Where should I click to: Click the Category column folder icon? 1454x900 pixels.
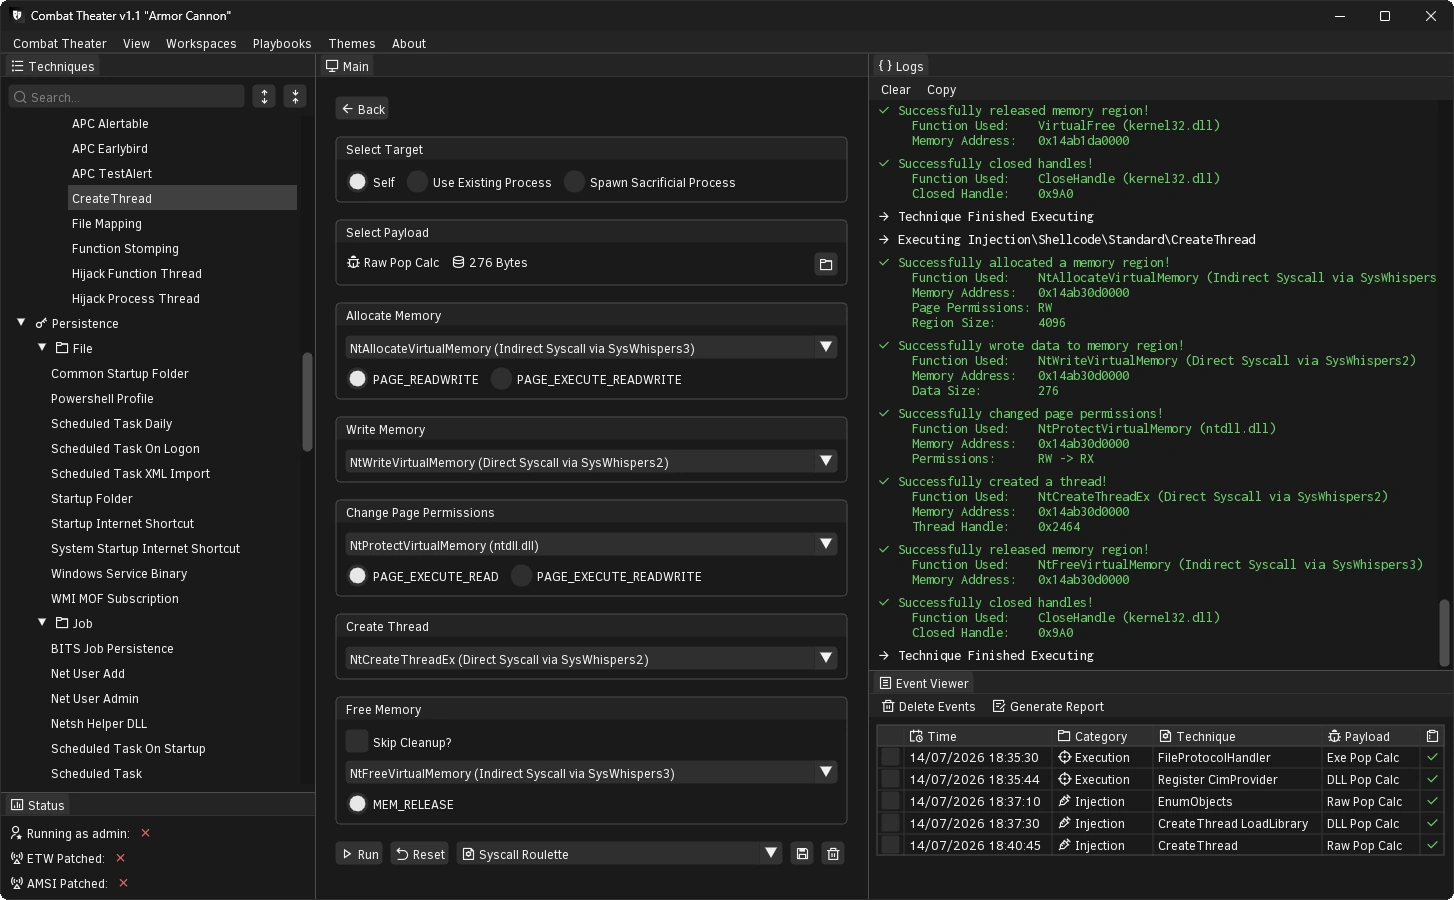click(x=1064, y=736)
